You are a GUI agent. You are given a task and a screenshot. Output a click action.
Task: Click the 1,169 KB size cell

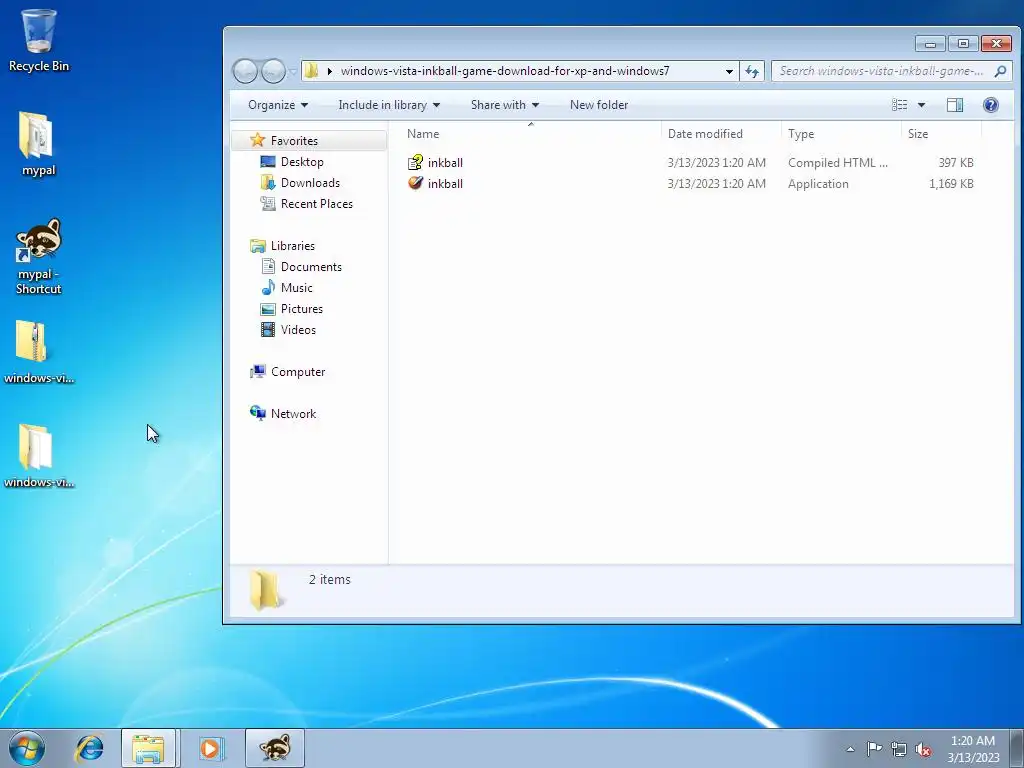pos(951,184)
